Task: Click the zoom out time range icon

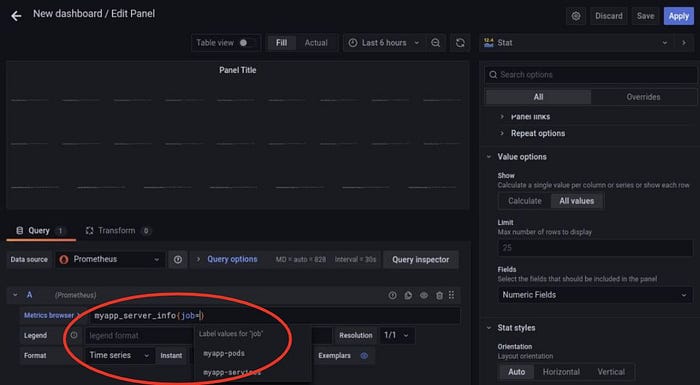Action: 436,43
